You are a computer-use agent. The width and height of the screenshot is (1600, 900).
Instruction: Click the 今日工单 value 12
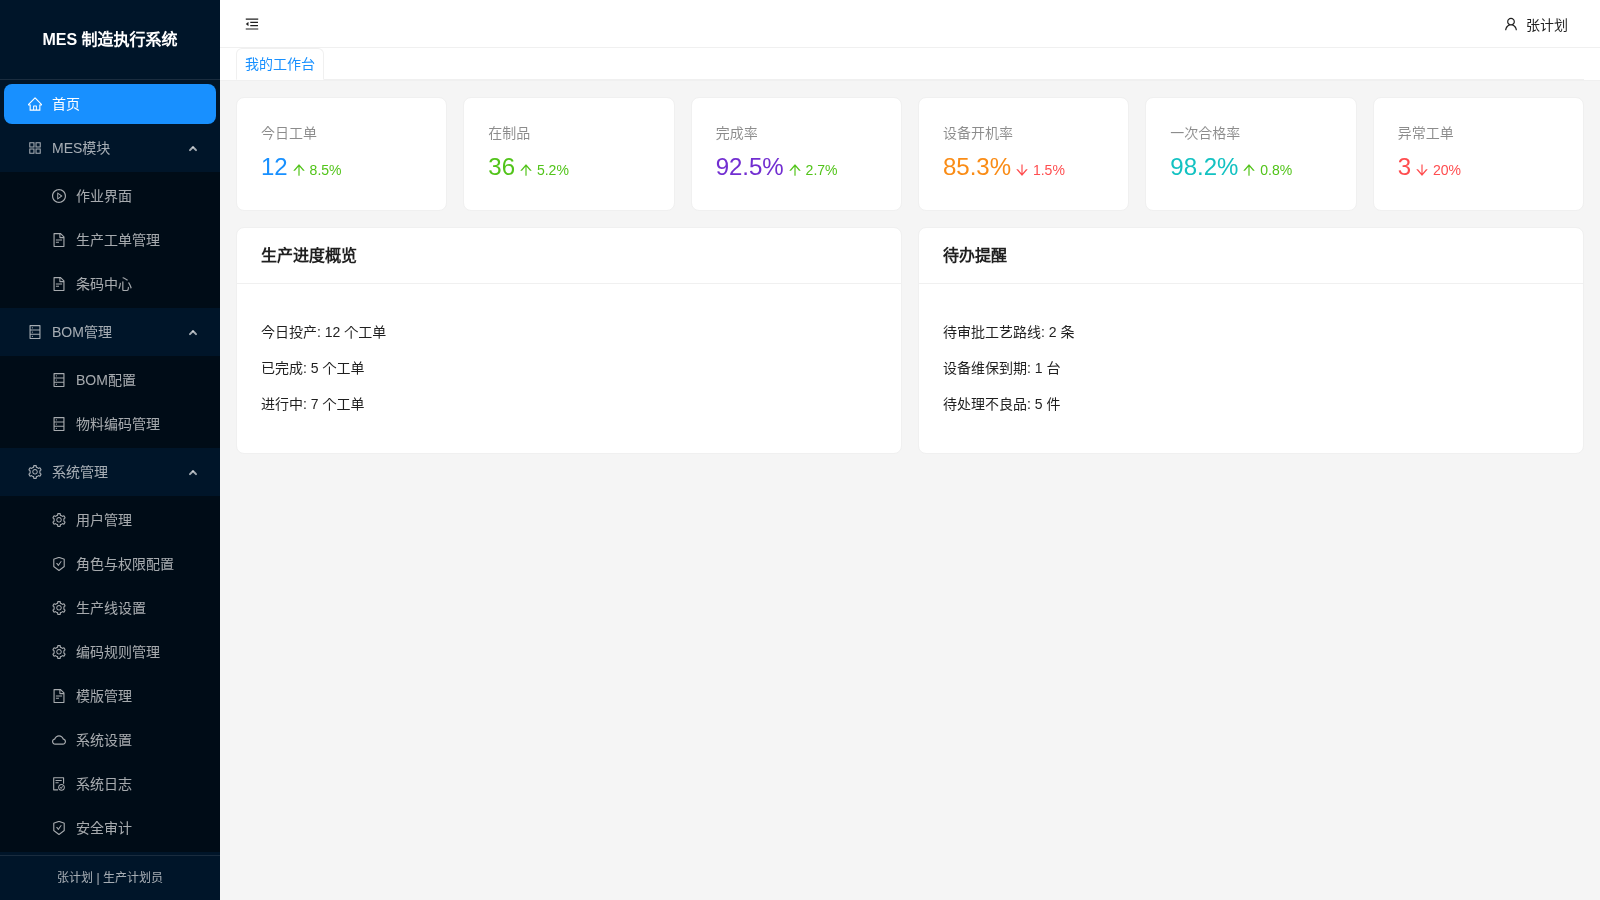274,167
